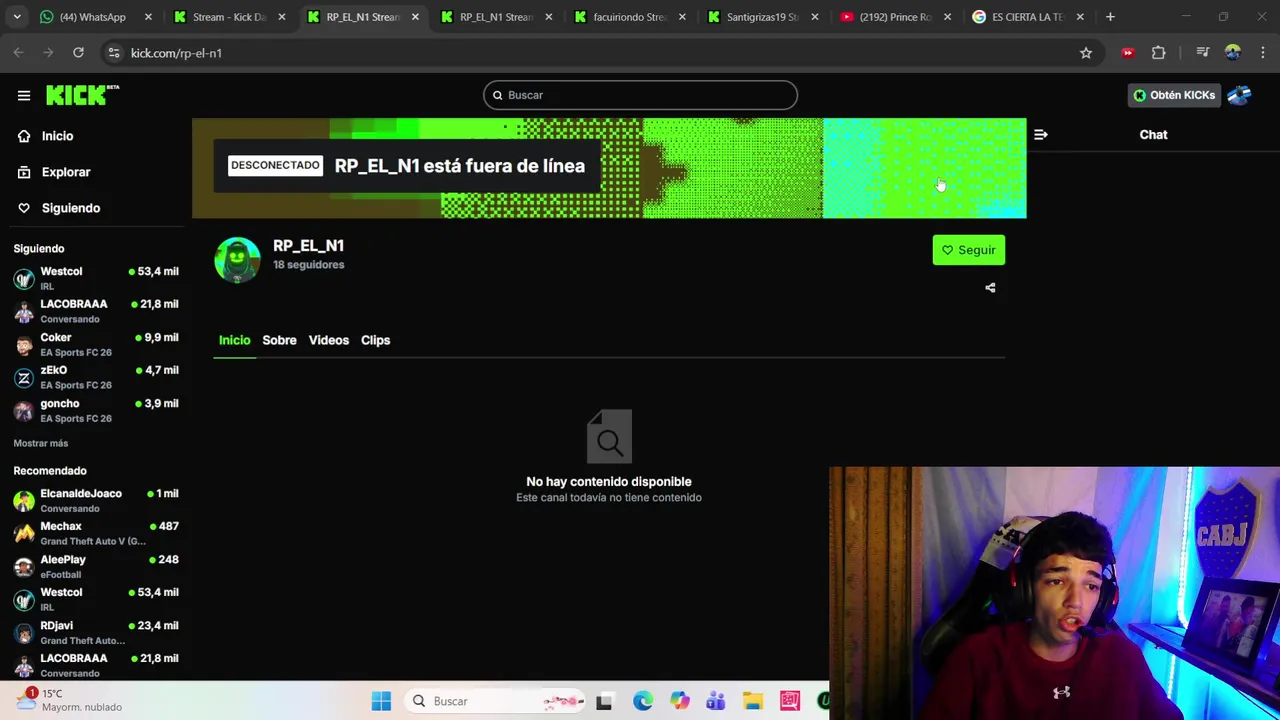The height and width of the screenshot is (720, 1280).
Task: Click the KICK logo
Action: tap(82, 95)
